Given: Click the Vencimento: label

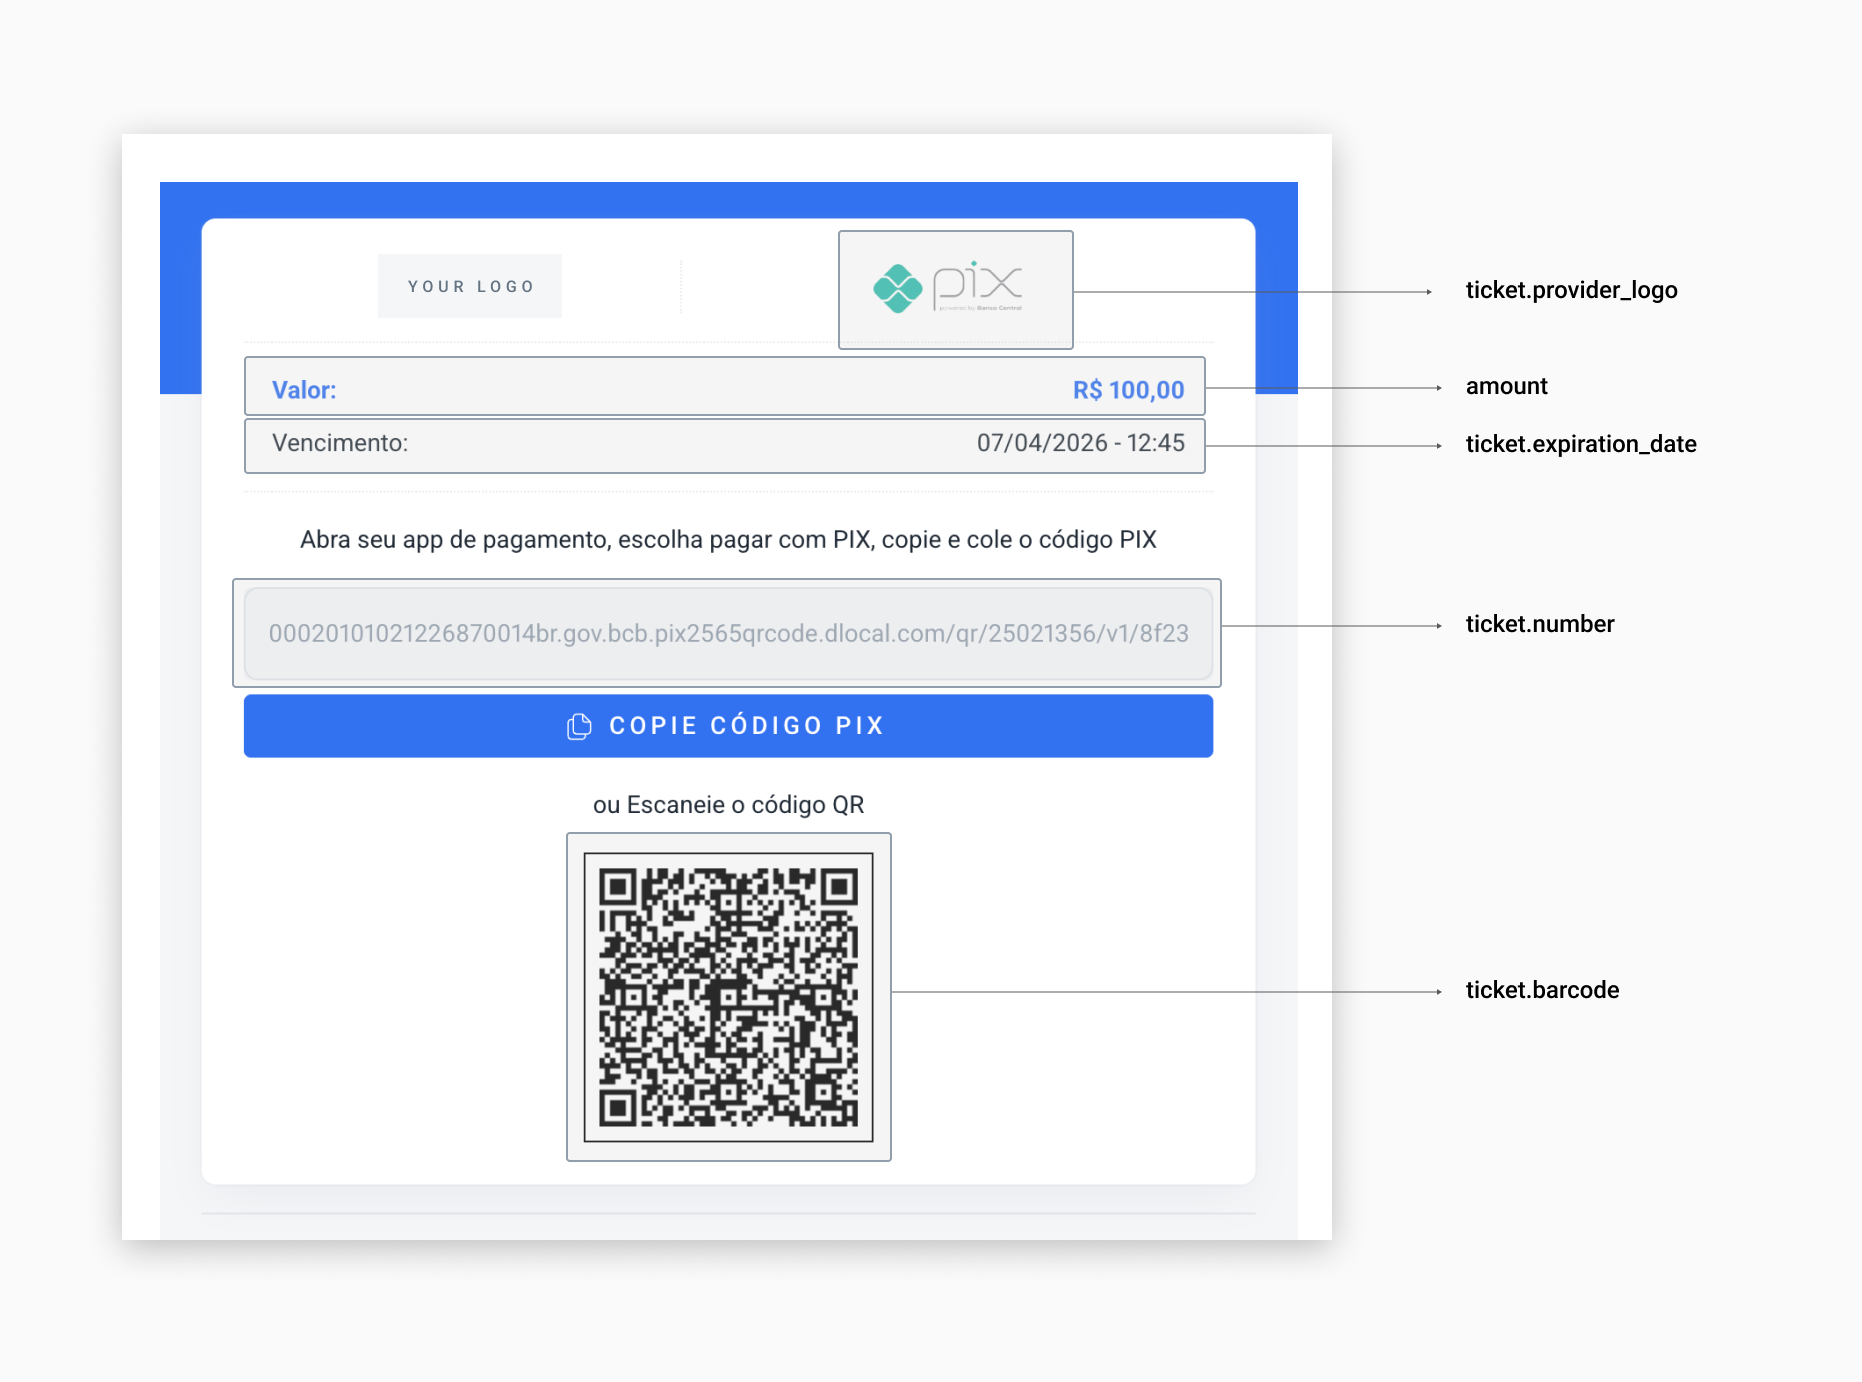Looking at the screenshot, I should point(340,443).
